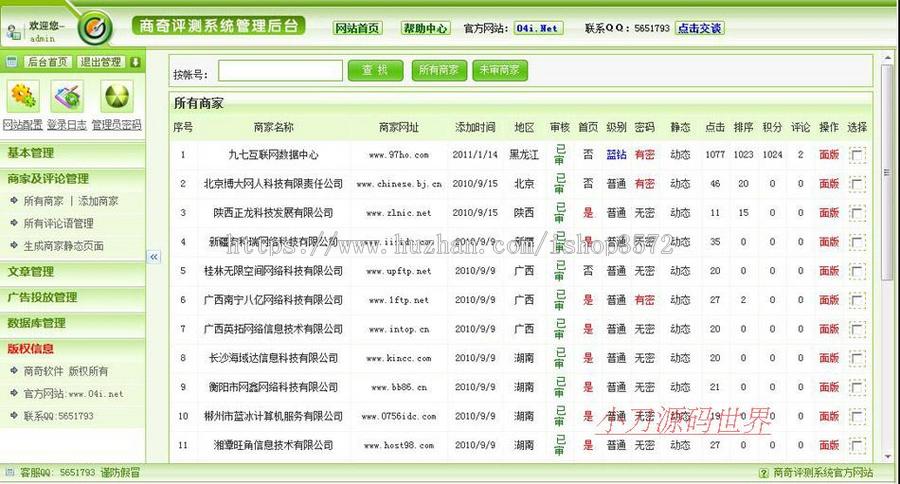The width and height of the screenshot is (900, 484).
Task: Click the vertical scrollbar thumb
Action: click(887, 172)
